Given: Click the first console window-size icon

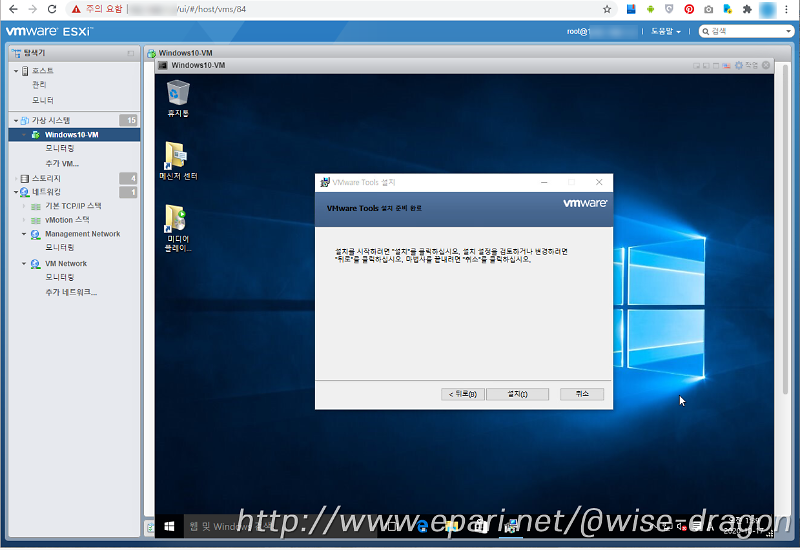Looking at the screenshot, I should click(696, 66).
